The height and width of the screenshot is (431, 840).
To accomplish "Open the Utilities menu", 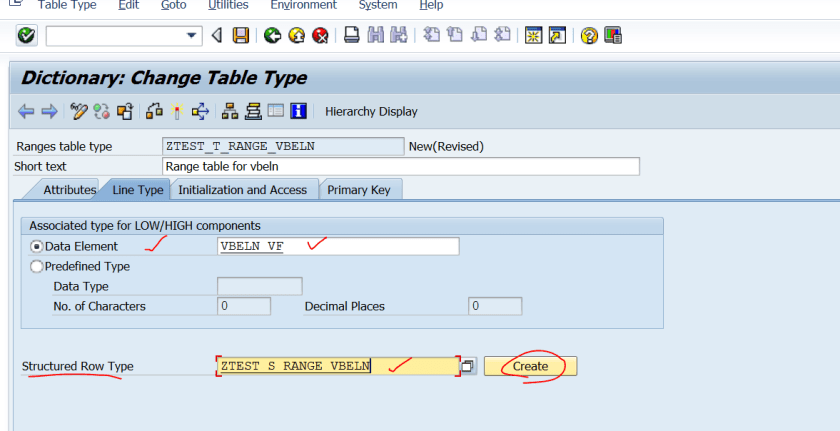I will point(228,5).
